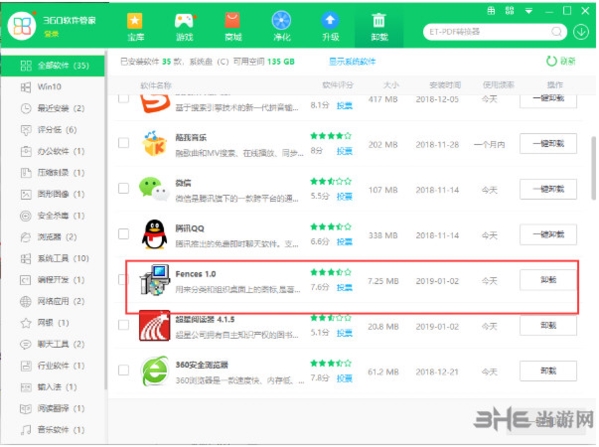The image size is (599, 447).
Task: Sort by 大小 size column header
Action: [x=391, y=85]
